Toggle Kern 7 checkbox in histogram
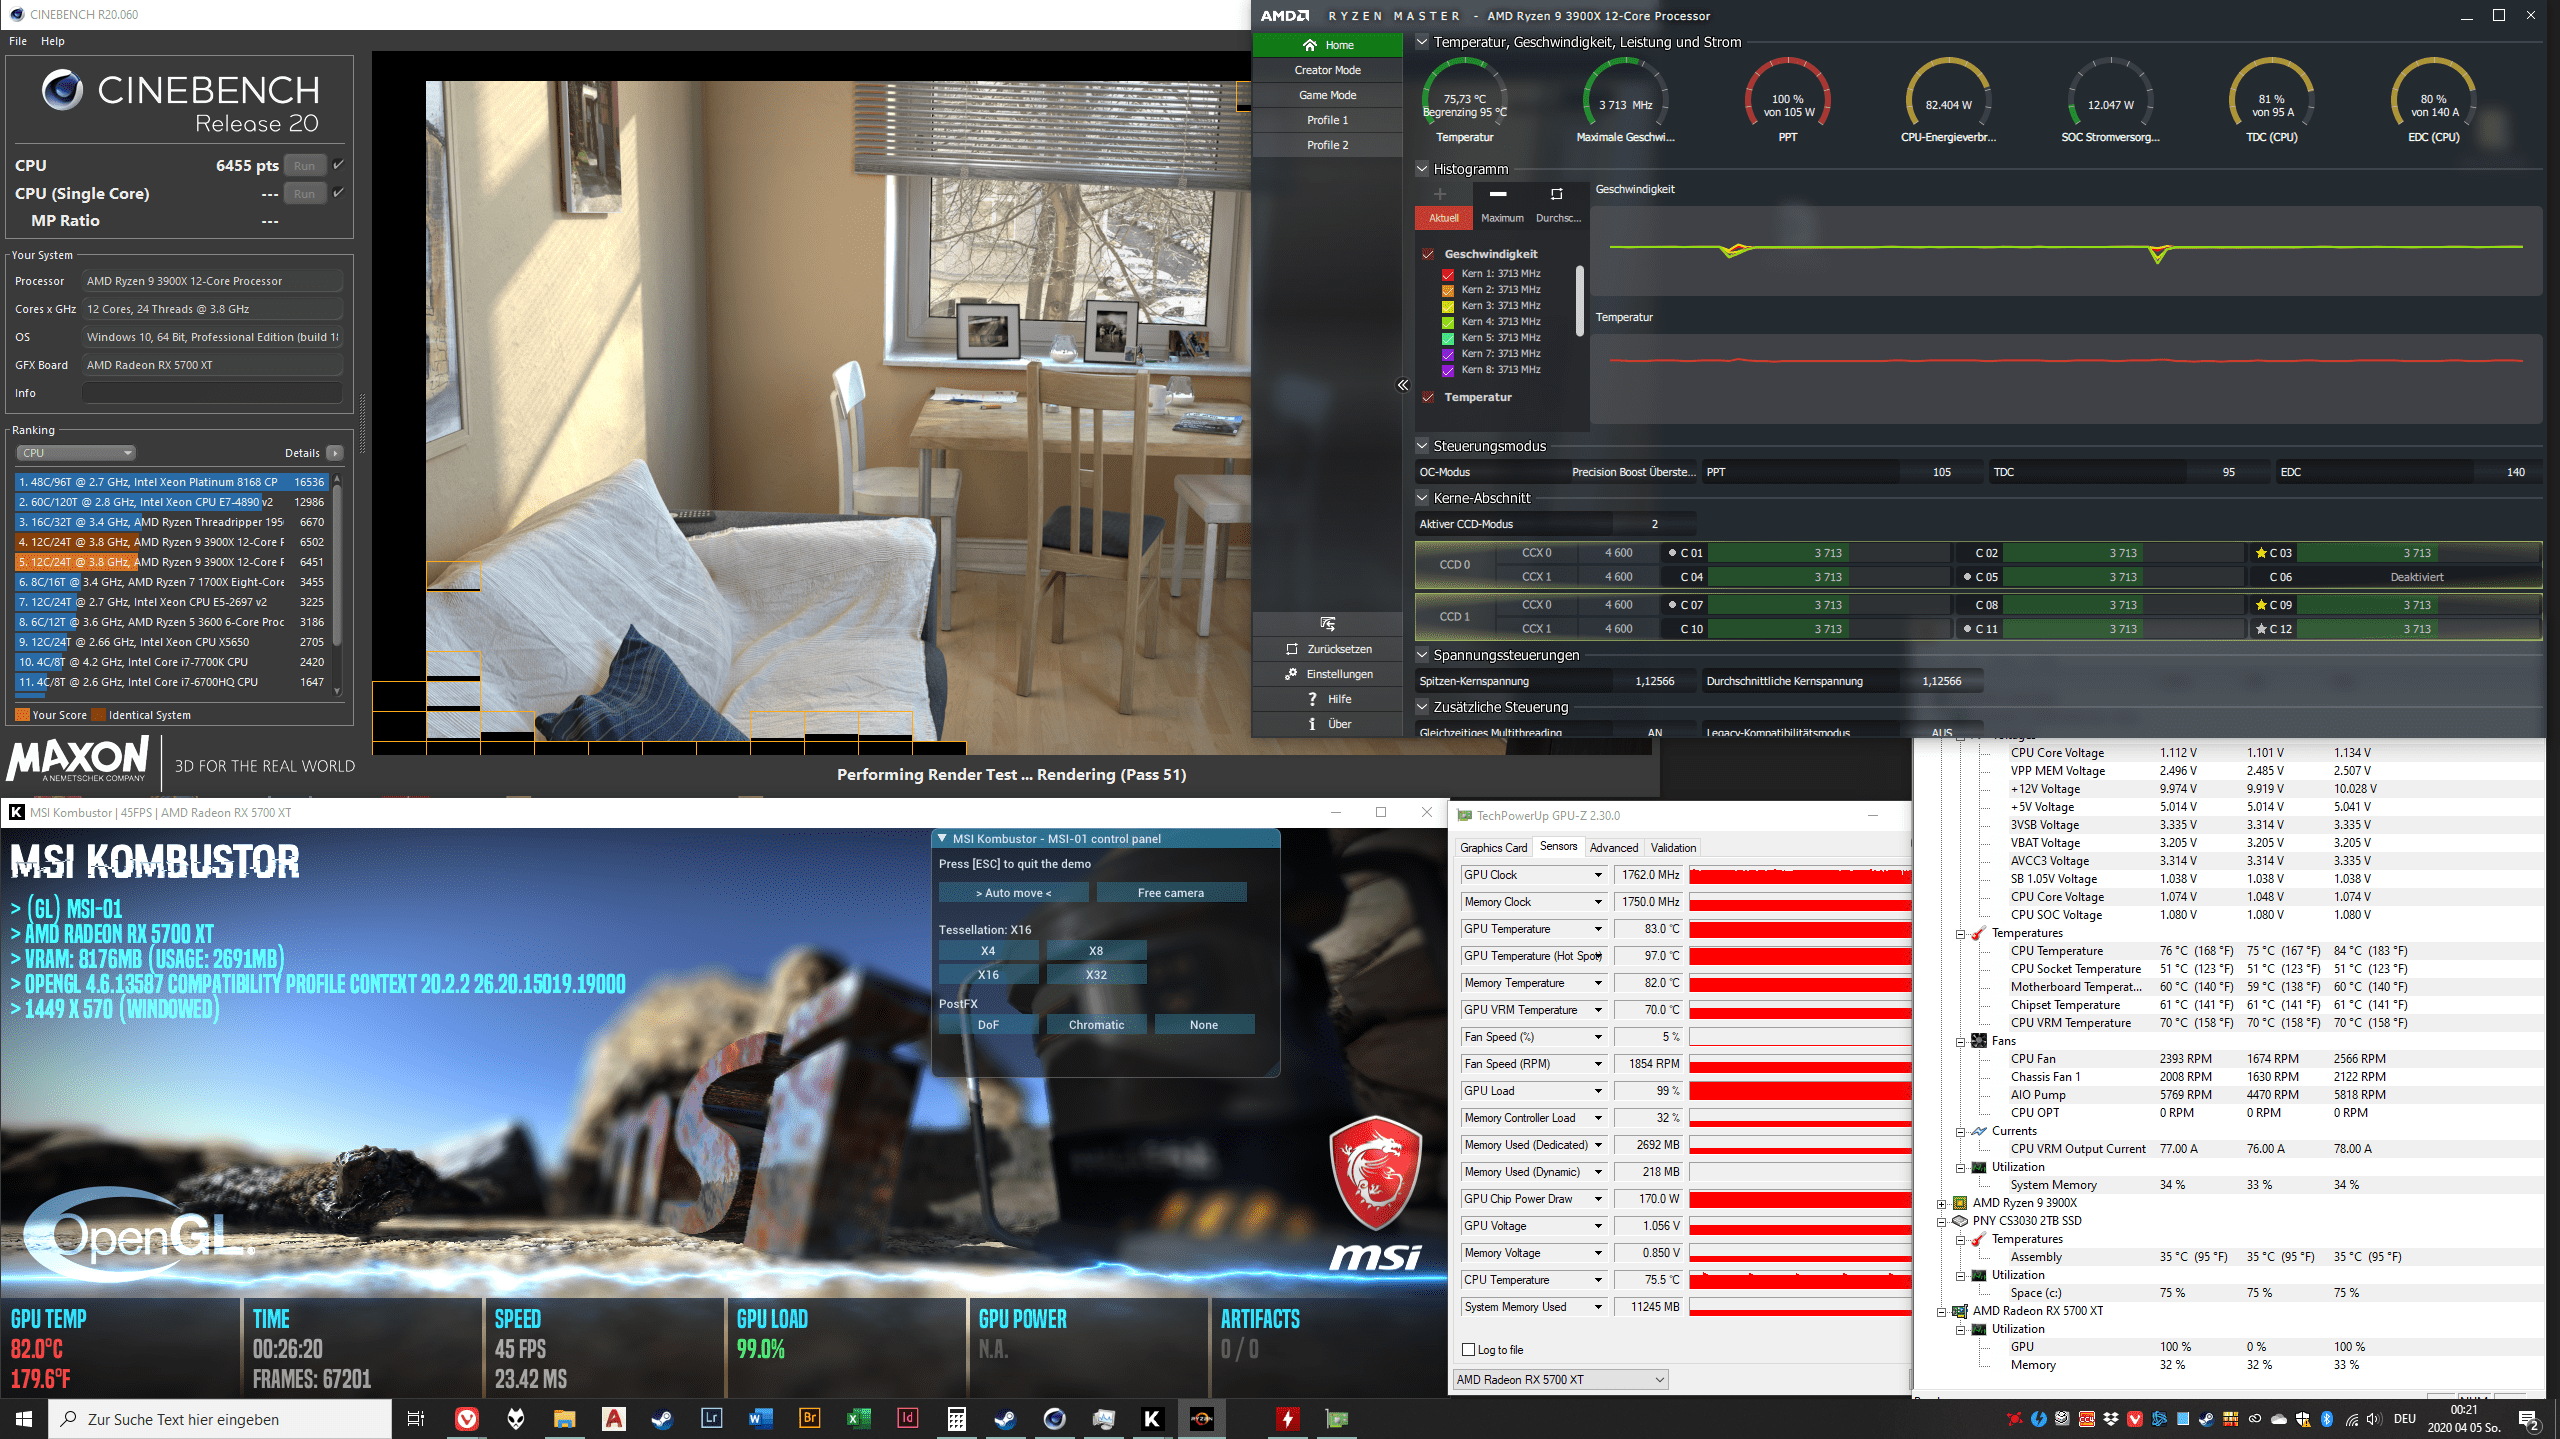Screen dimensions: 2560x1439 click(1448, 354)
